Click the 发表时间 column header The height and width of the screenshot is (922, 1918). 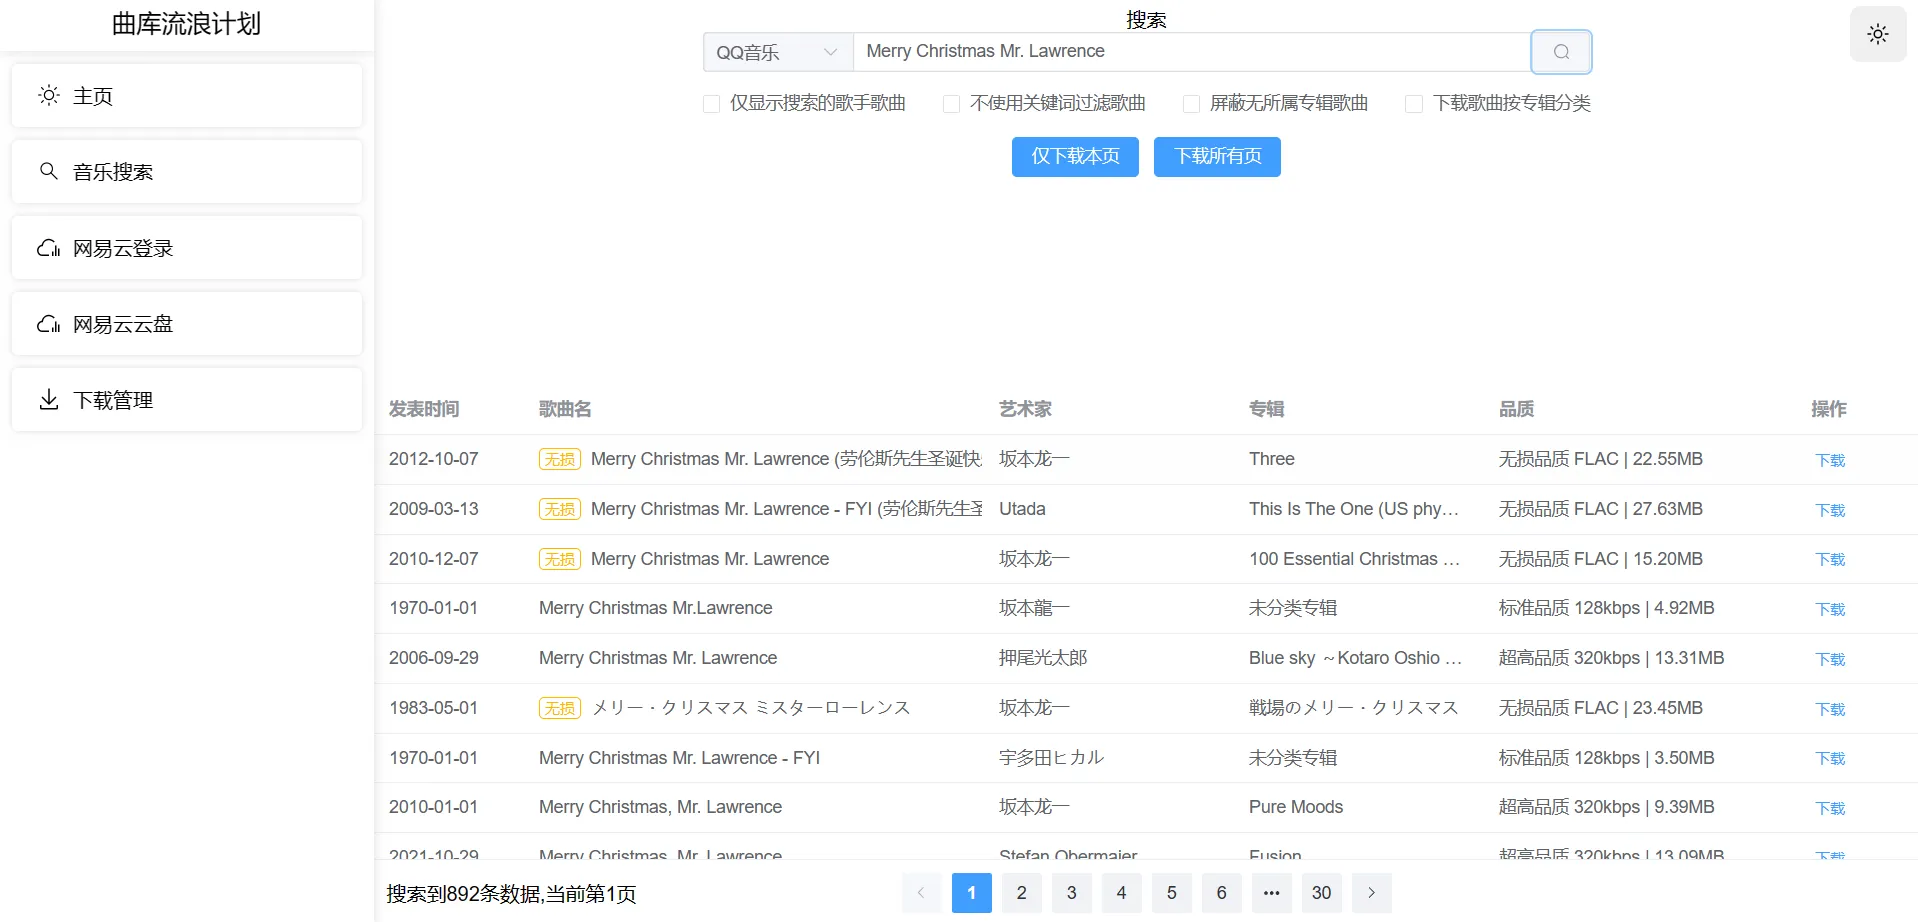424,409
